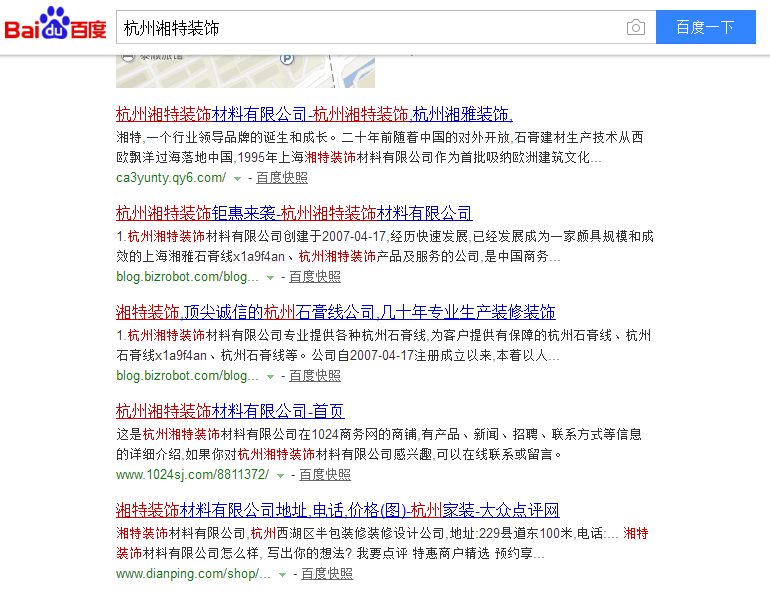Expand dropdown arrow next to ca3yunty.qy6.com
This screenshot has width=770, height=594.
(x=238, y=179)
